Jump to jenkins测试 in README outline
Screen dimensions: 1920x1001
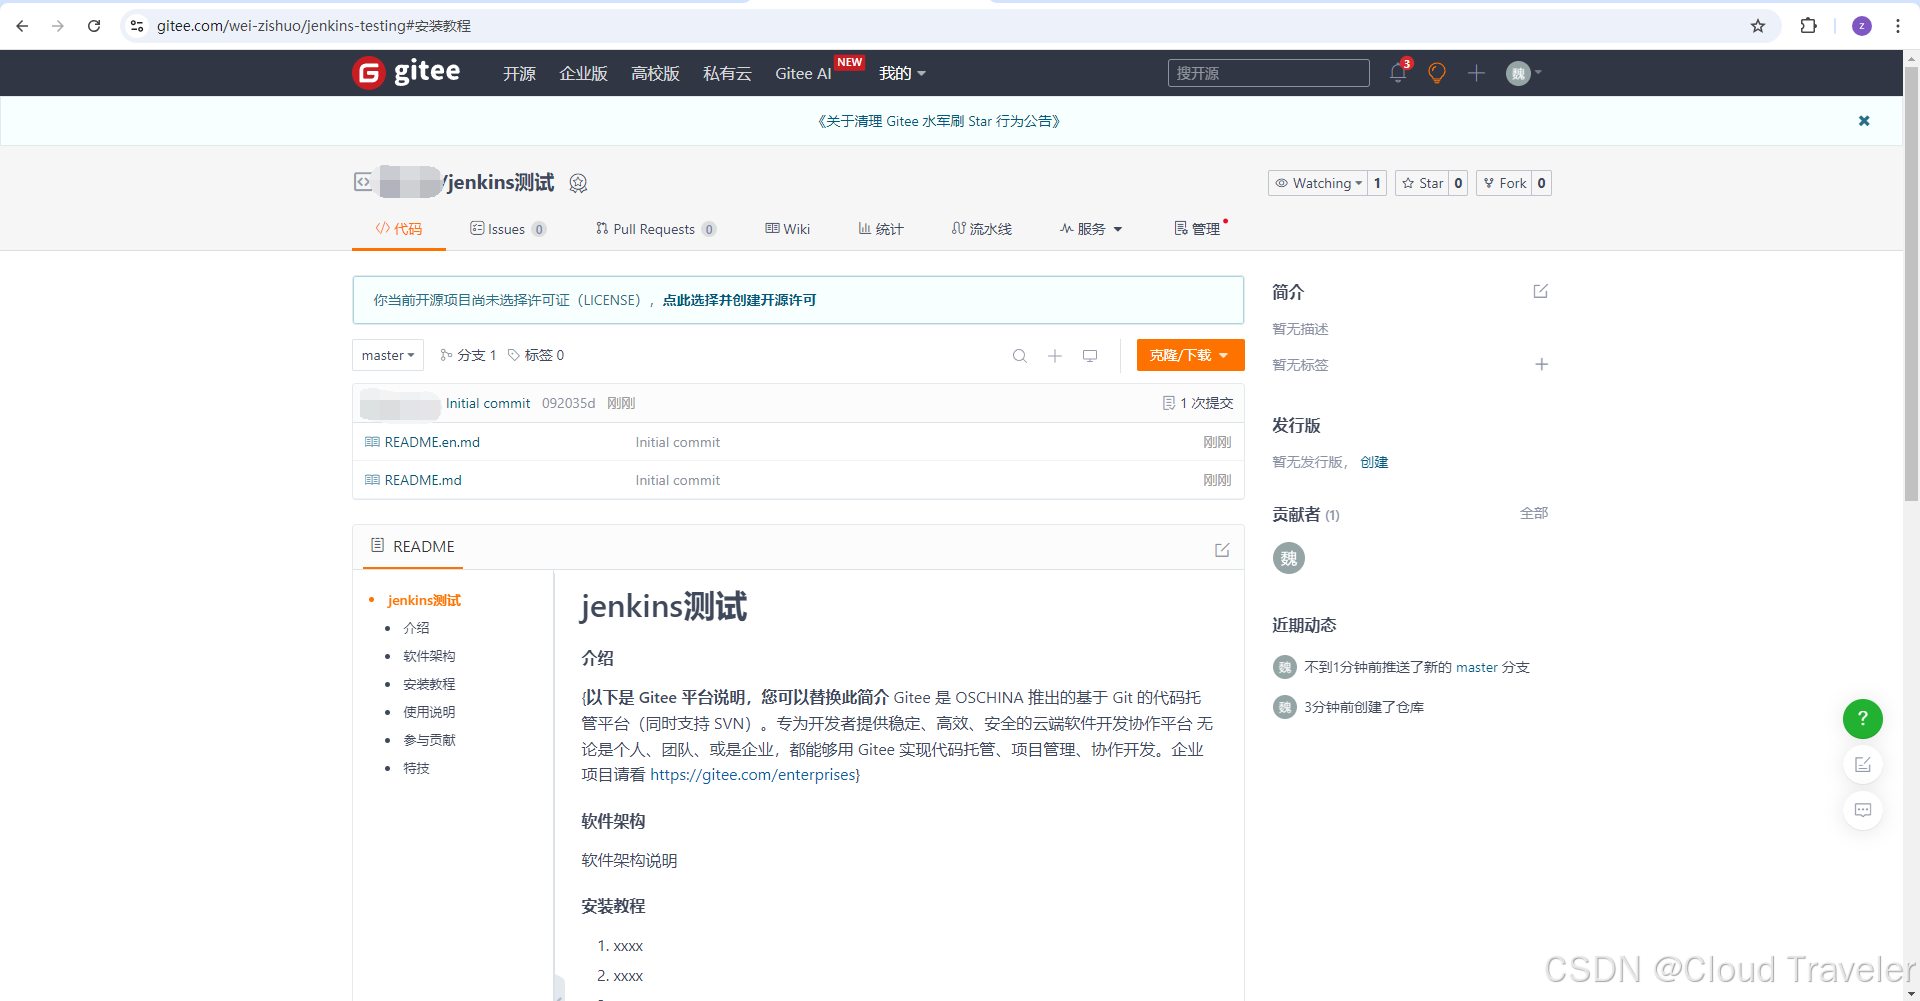click(x=424, y=600)
